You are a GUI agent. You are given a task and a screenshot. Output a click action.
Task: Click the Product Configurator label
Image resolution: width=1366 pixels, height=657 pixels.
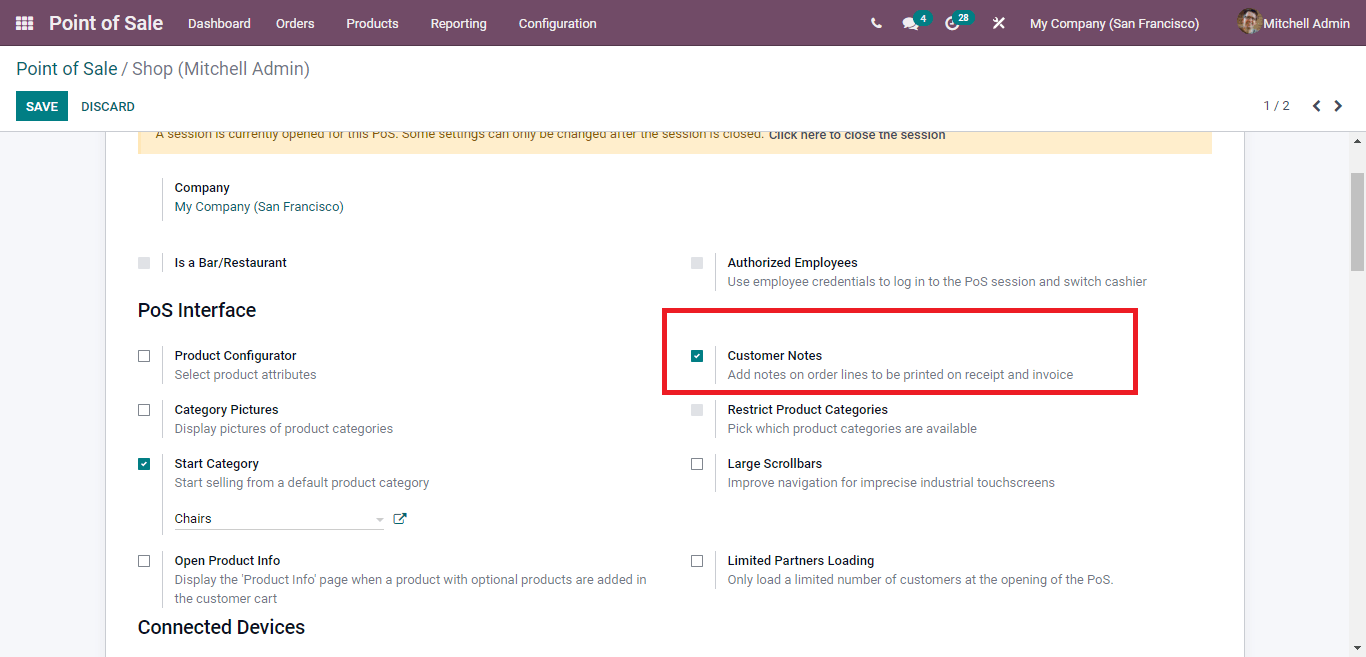tap(235, 356)
